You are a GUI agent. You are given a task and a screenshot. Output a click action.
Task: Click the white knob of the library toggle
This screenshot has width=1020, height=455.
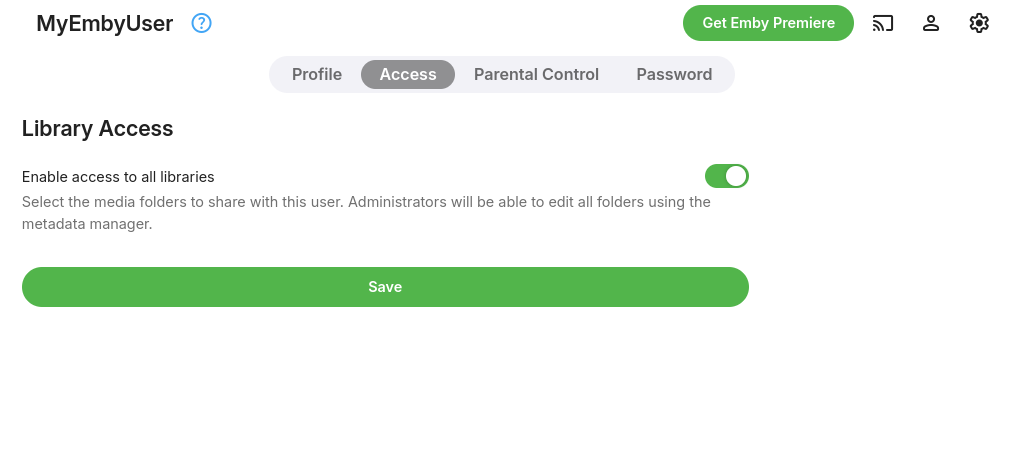736,177
